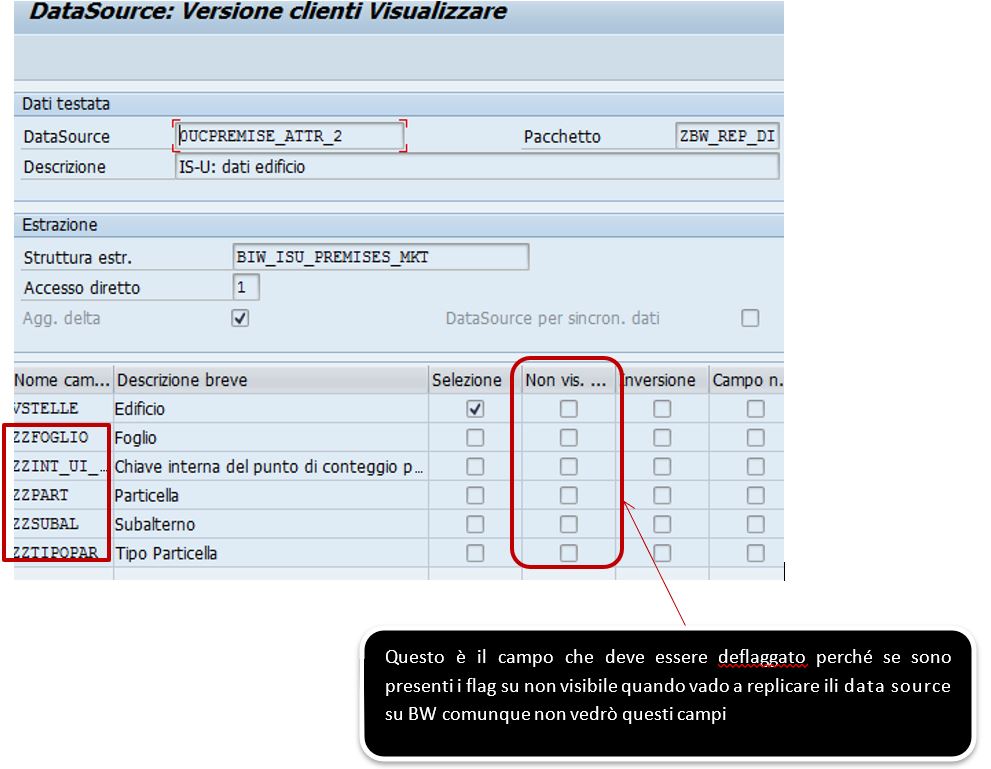Select the ZZSUBAL field name cell
The image size is (991, 769).
tap(63, 524)
